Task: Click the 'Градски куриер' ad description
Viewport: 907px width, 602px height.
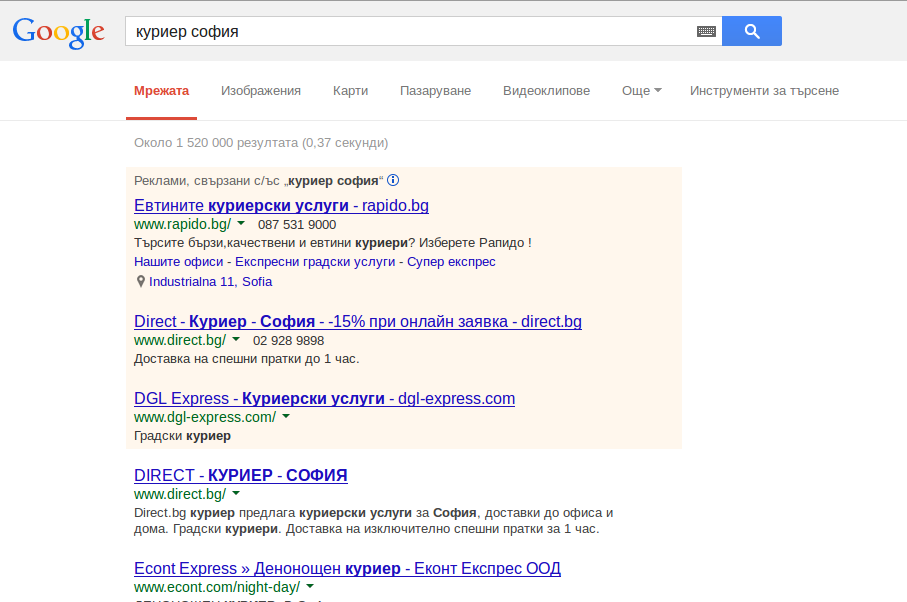Action: pyautogui.click(x=182, y=436)
